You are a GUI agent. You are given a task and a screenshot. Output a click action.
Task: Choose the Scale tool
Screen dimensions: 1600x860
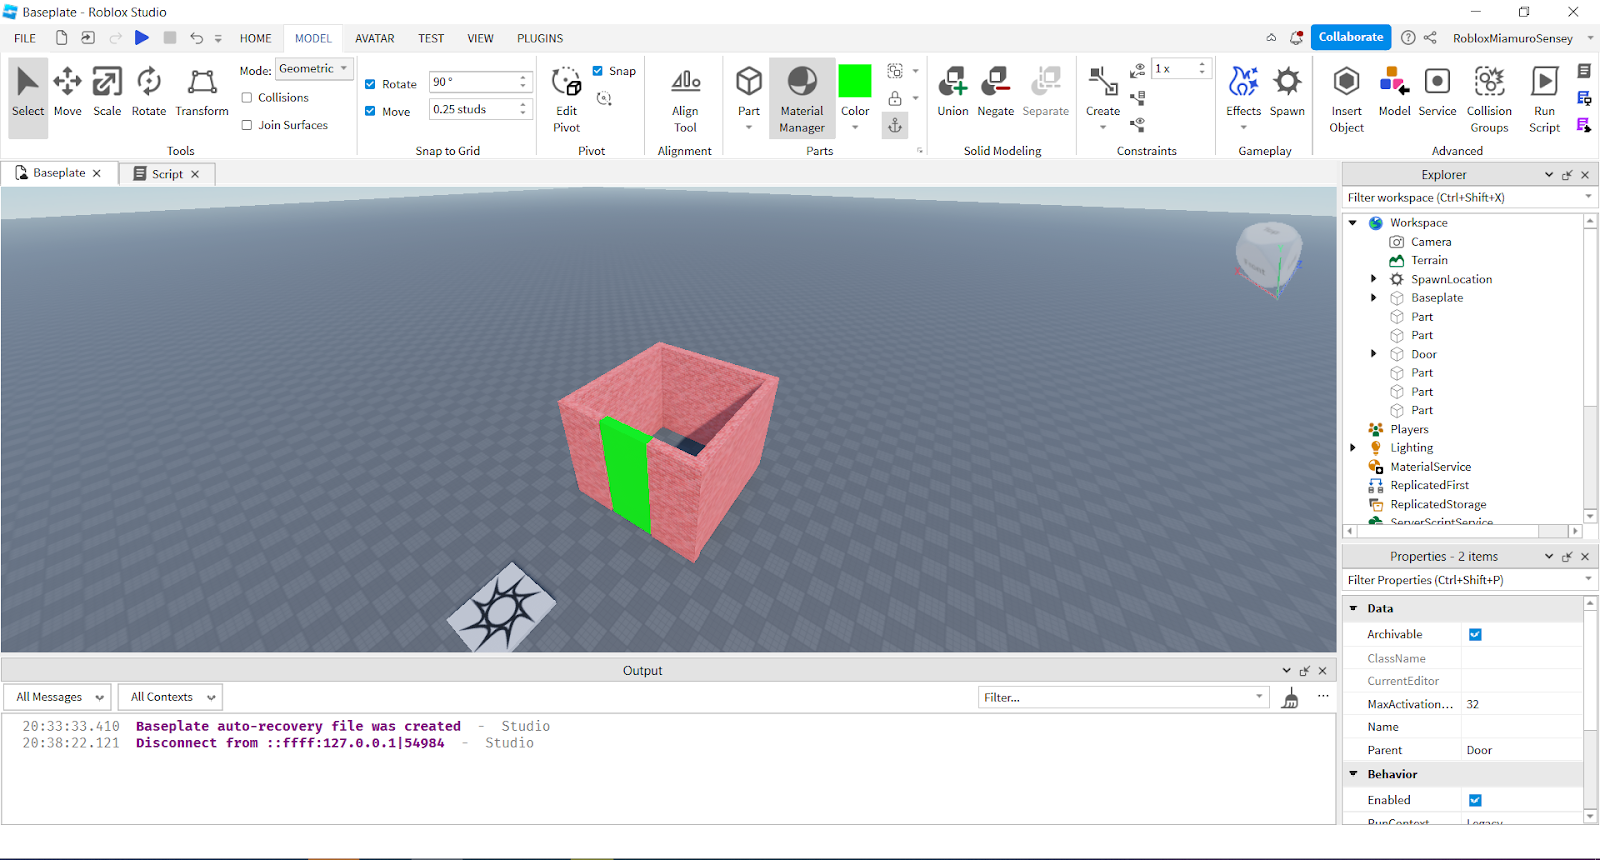107,92
